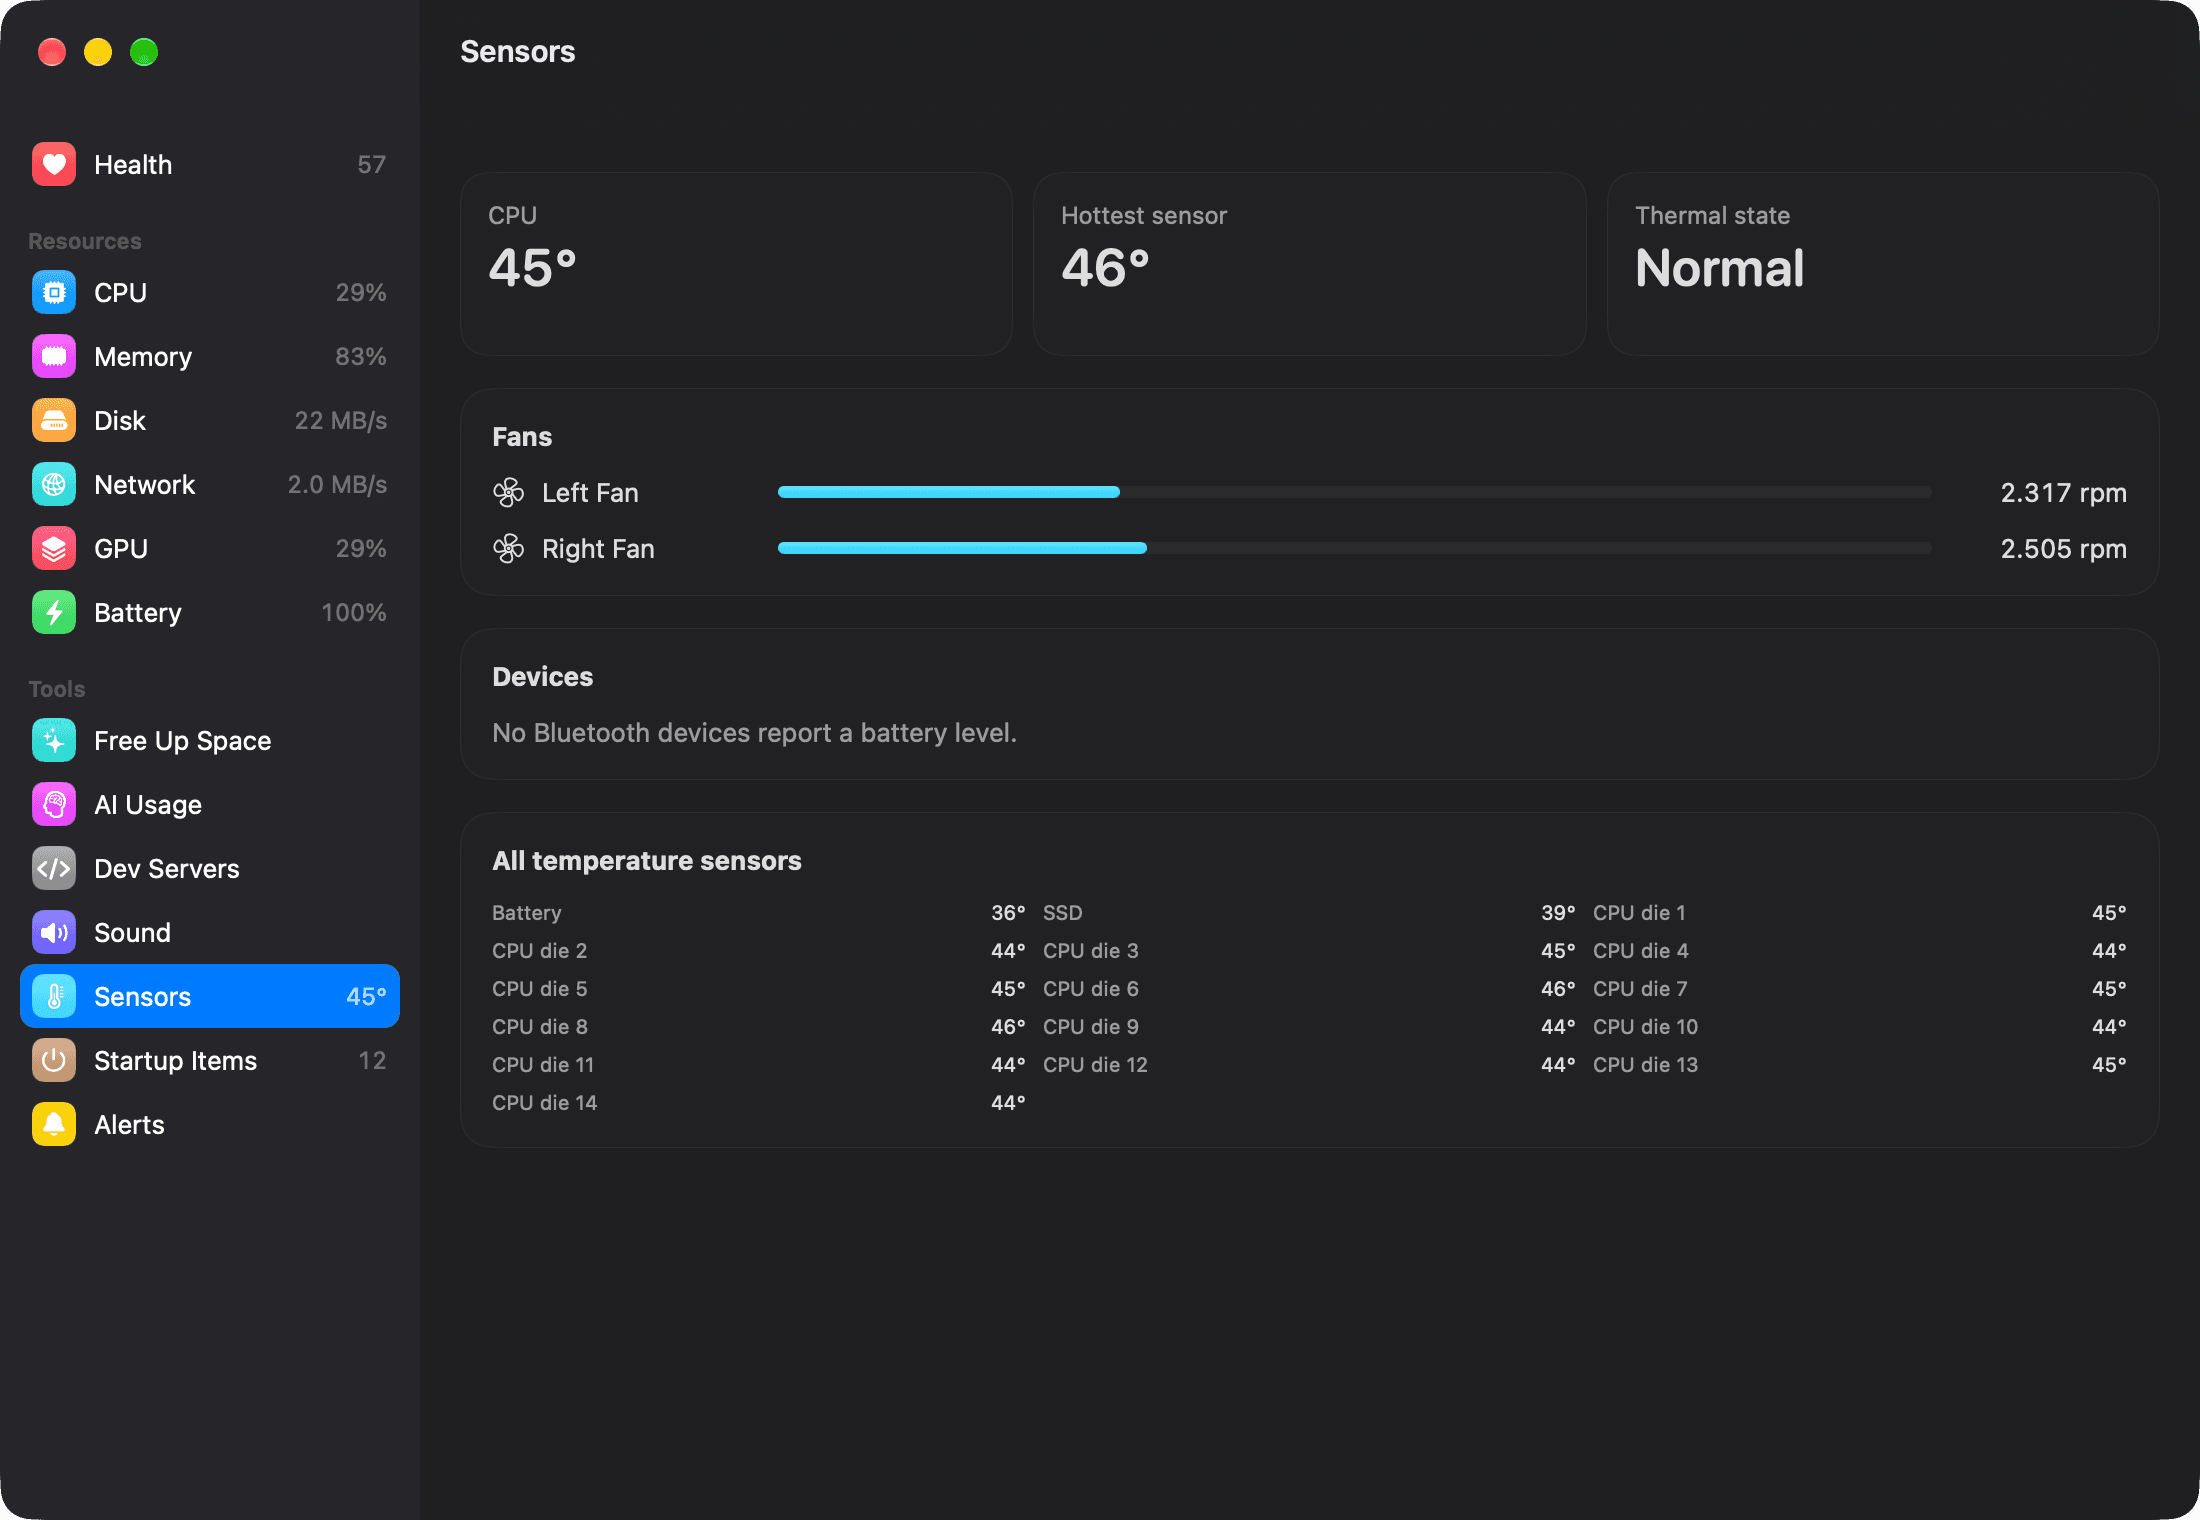
Task: Click the Hottest sensor 46° card
Action: 1310,264
